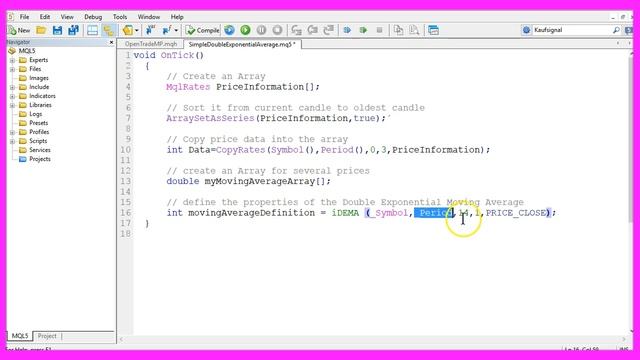Save the current file
The image size is (640, 360).
click(58, 30)
